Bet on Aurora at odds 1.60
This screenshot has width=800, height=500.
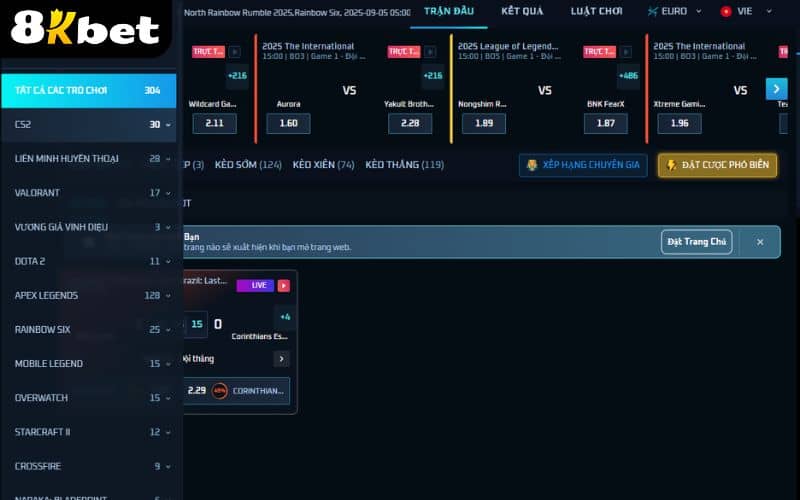pyautogui.click(x=288, y=123)
